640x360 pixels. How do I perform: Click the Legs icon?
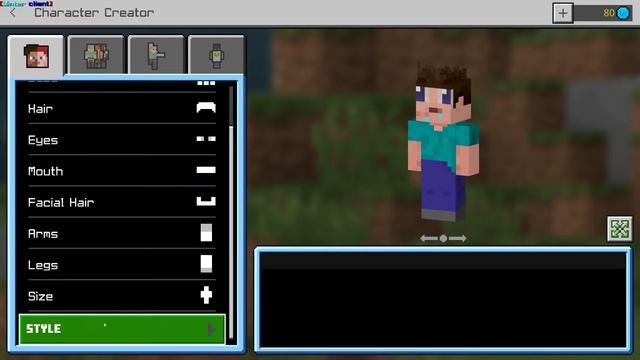(x=206, y=264)
